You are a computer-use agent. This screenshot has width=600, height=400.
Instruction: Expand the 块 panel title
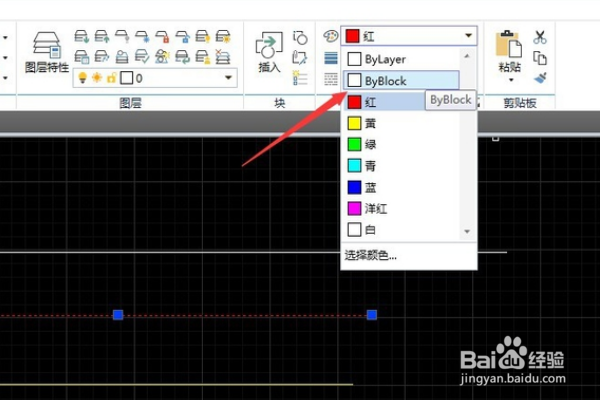[x=280, y=103]
